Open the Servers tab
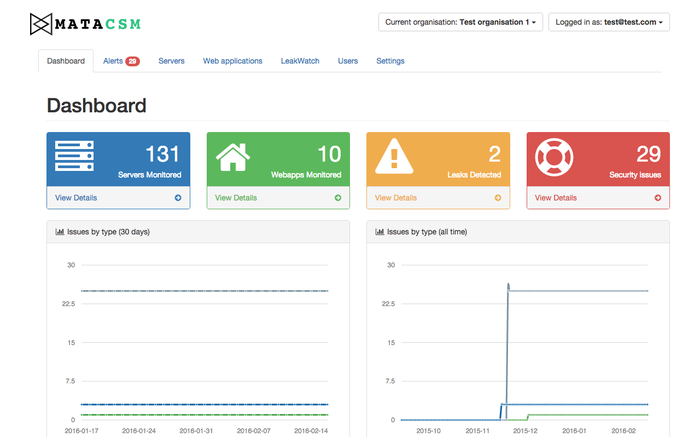The image size is (700, 437). (171, 61)
